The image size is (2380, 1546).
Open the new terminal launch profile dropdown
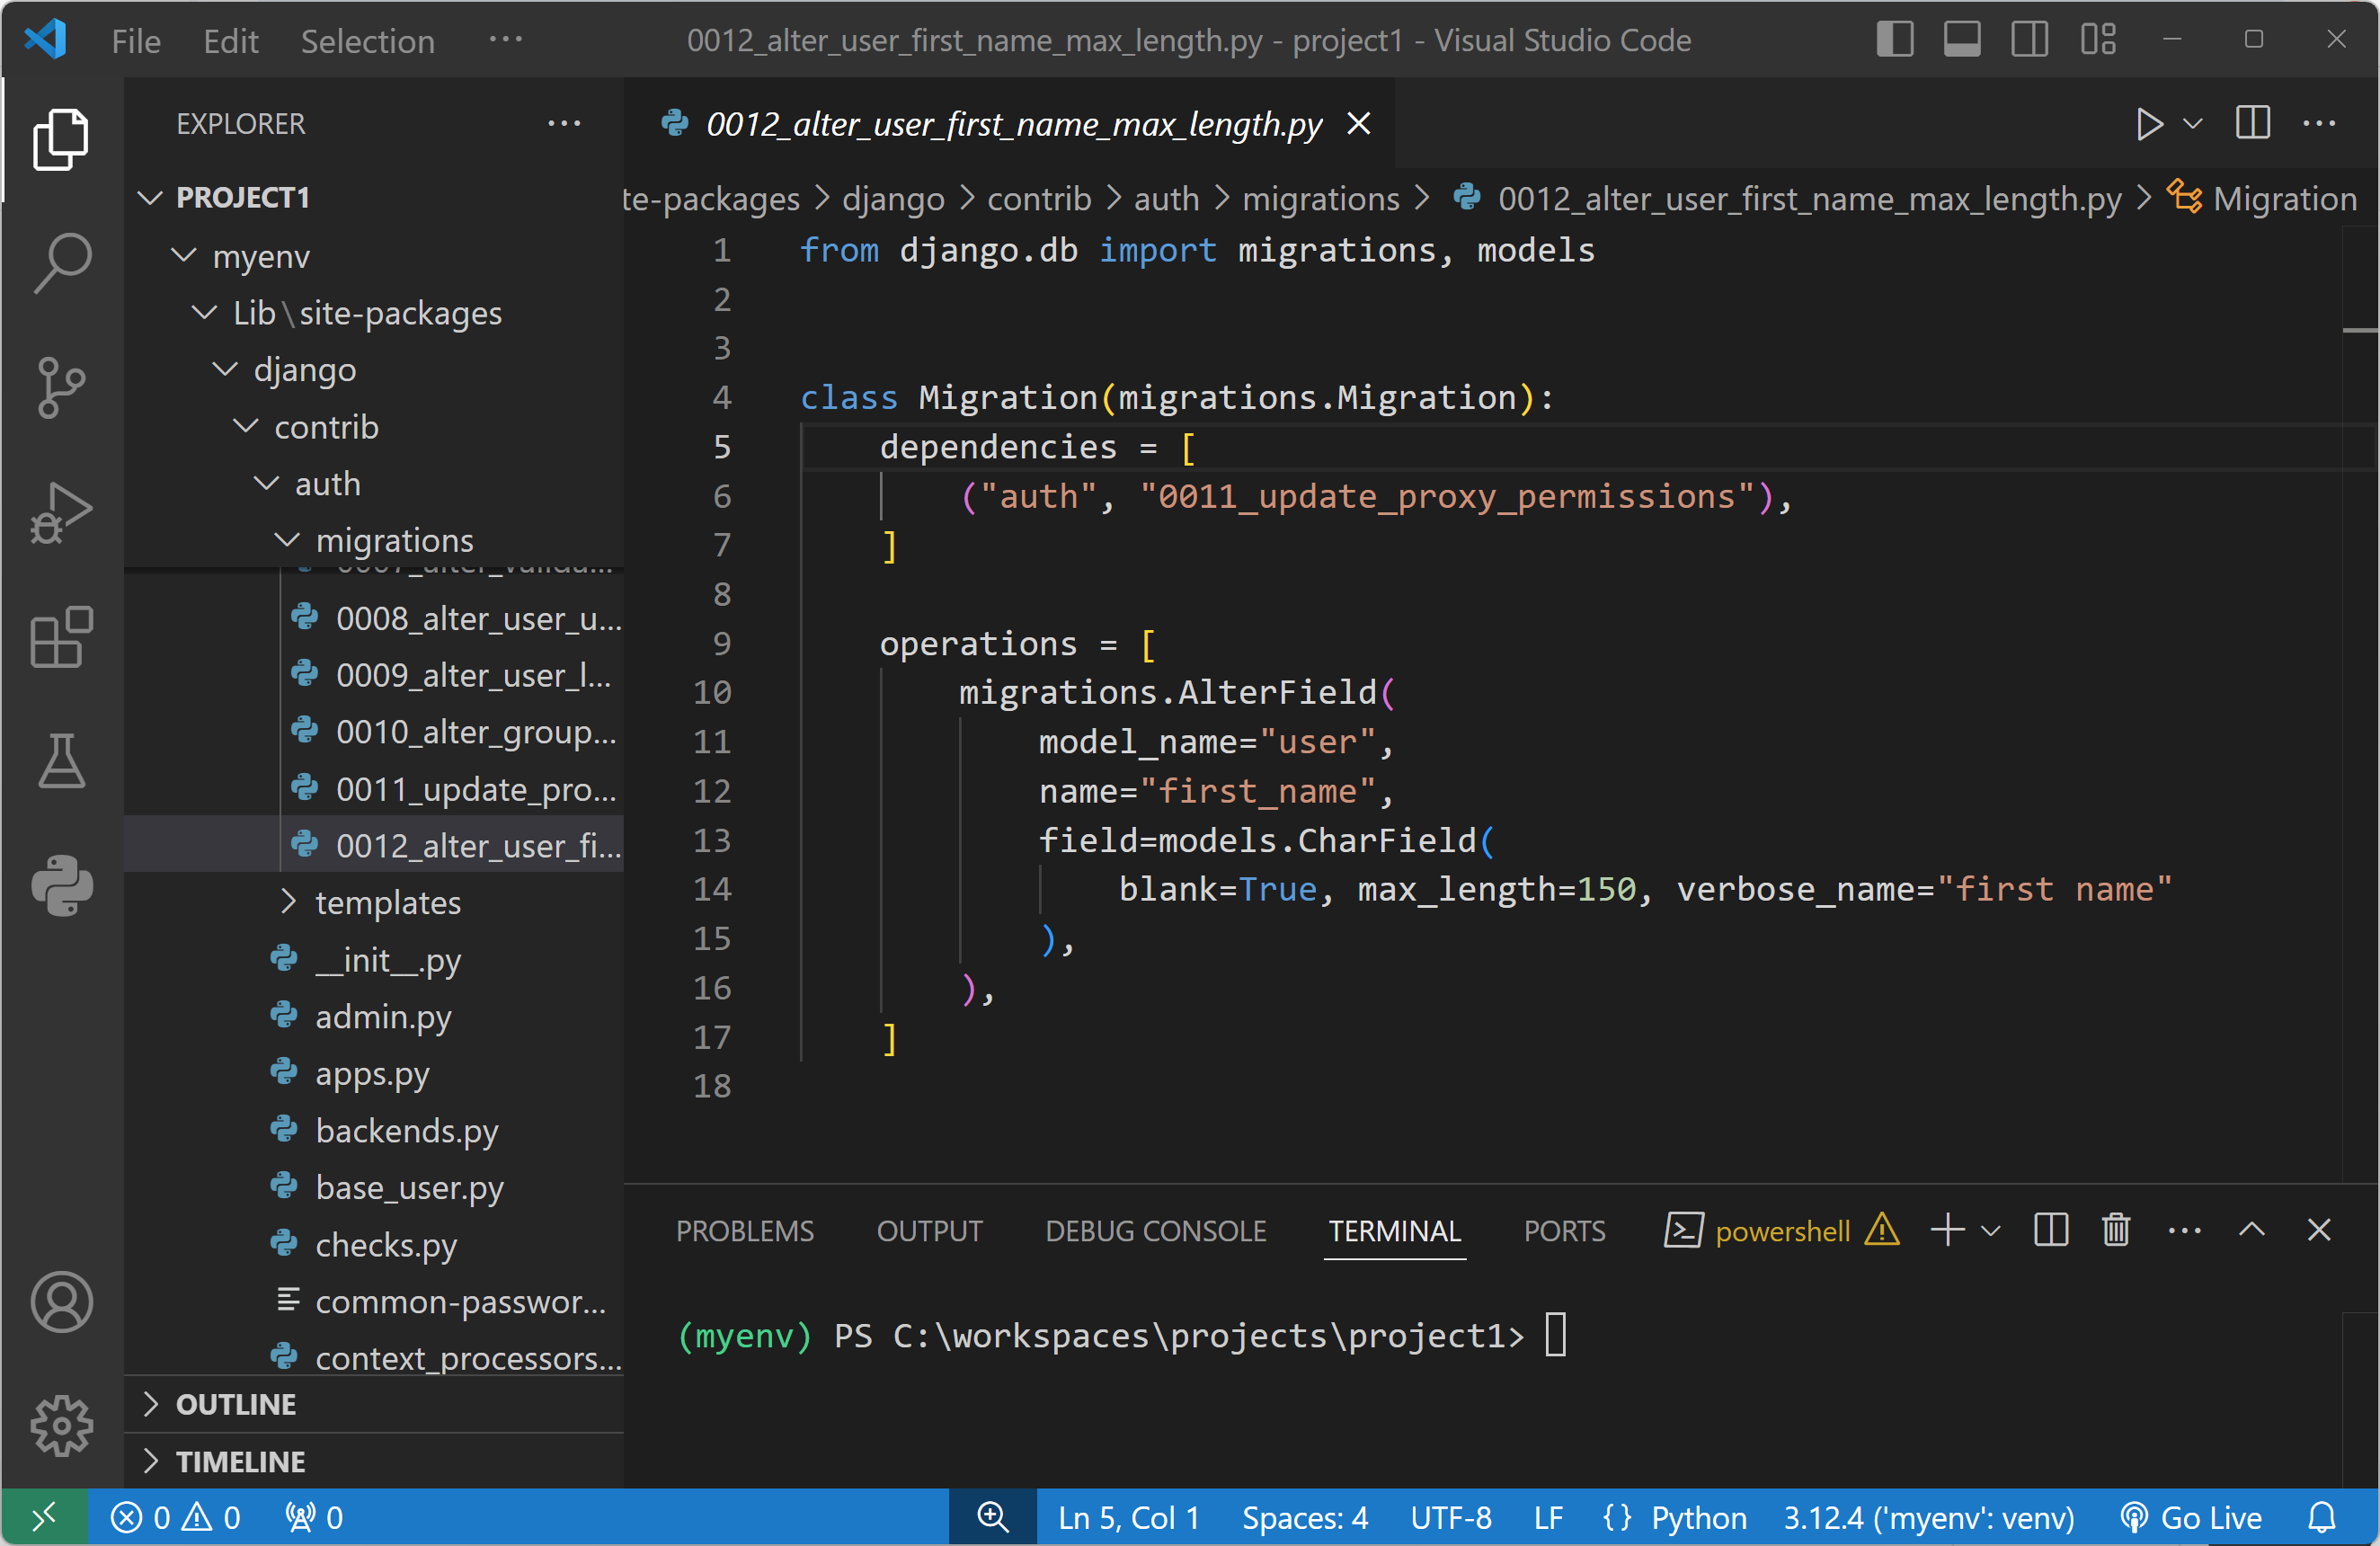point(1991,1231)
